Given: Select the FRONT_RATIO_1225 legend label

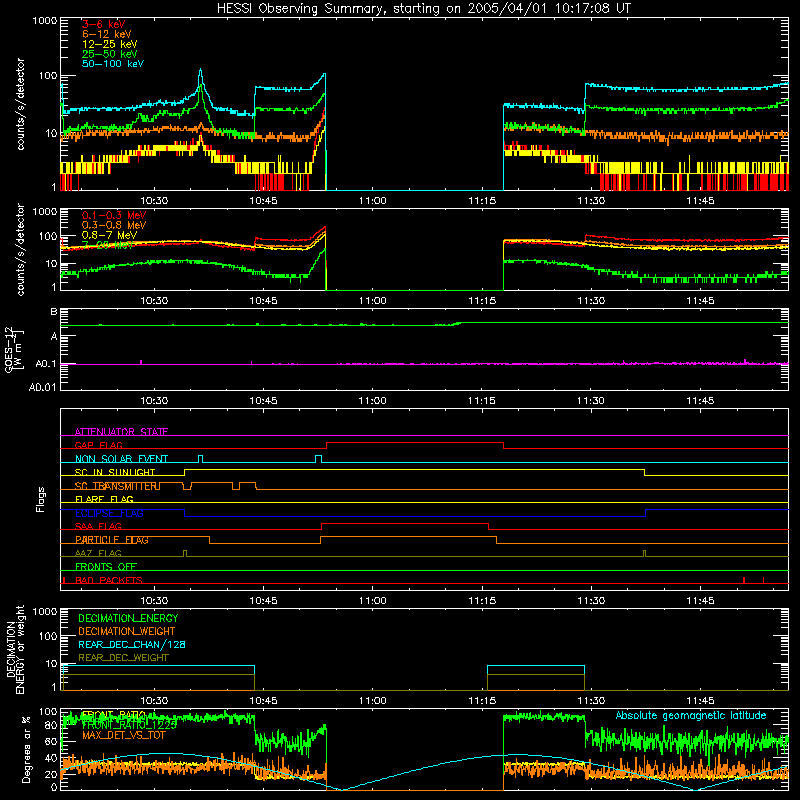Looking at the screenshot, I should 129,724.
